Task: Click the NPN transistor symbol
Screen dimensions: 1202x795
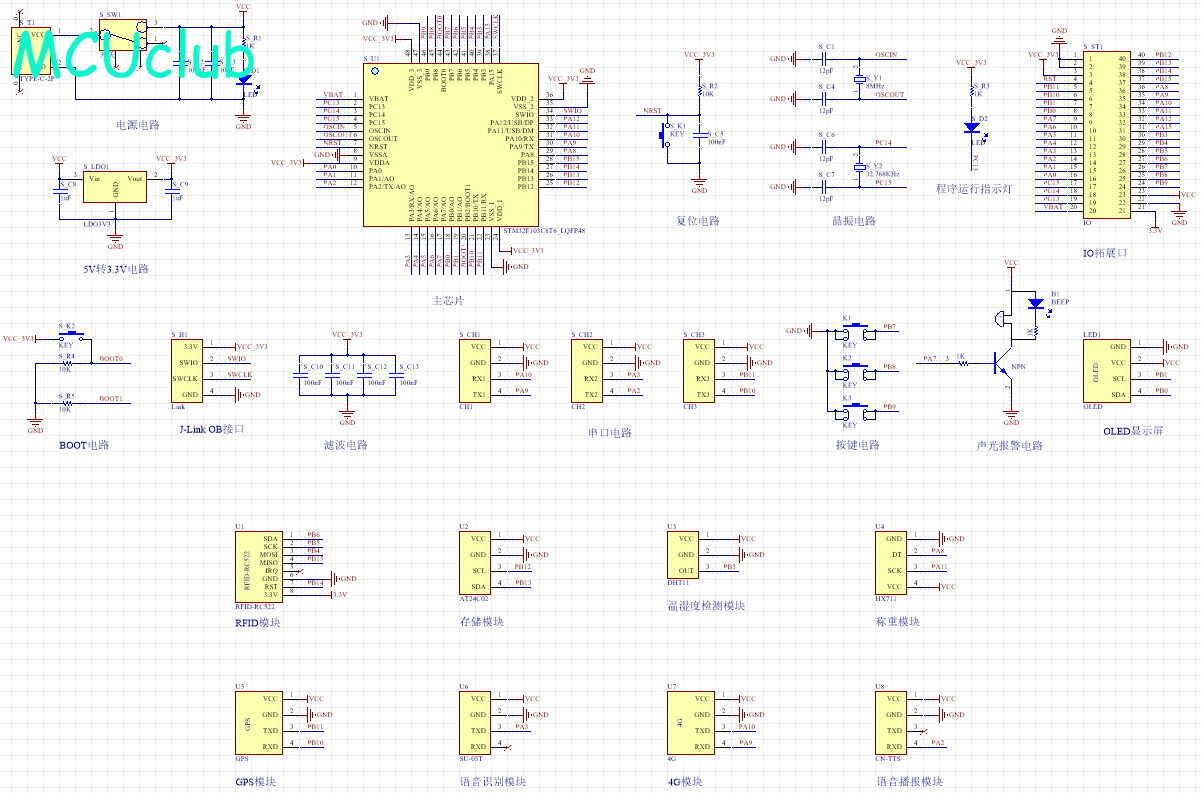Action: 1002,363
